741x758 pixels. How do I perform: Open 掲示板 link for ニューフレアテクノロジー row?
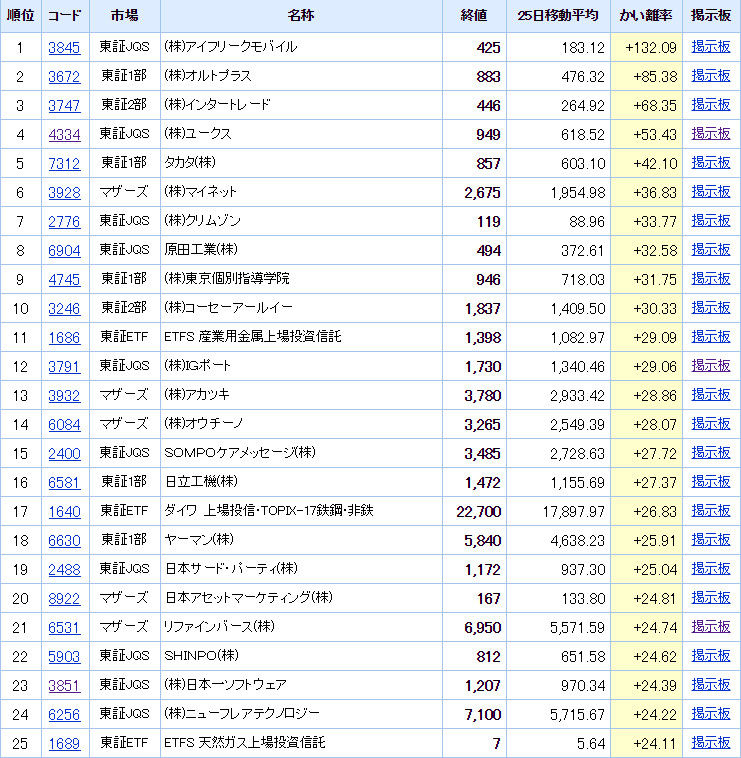pos(711,714)
